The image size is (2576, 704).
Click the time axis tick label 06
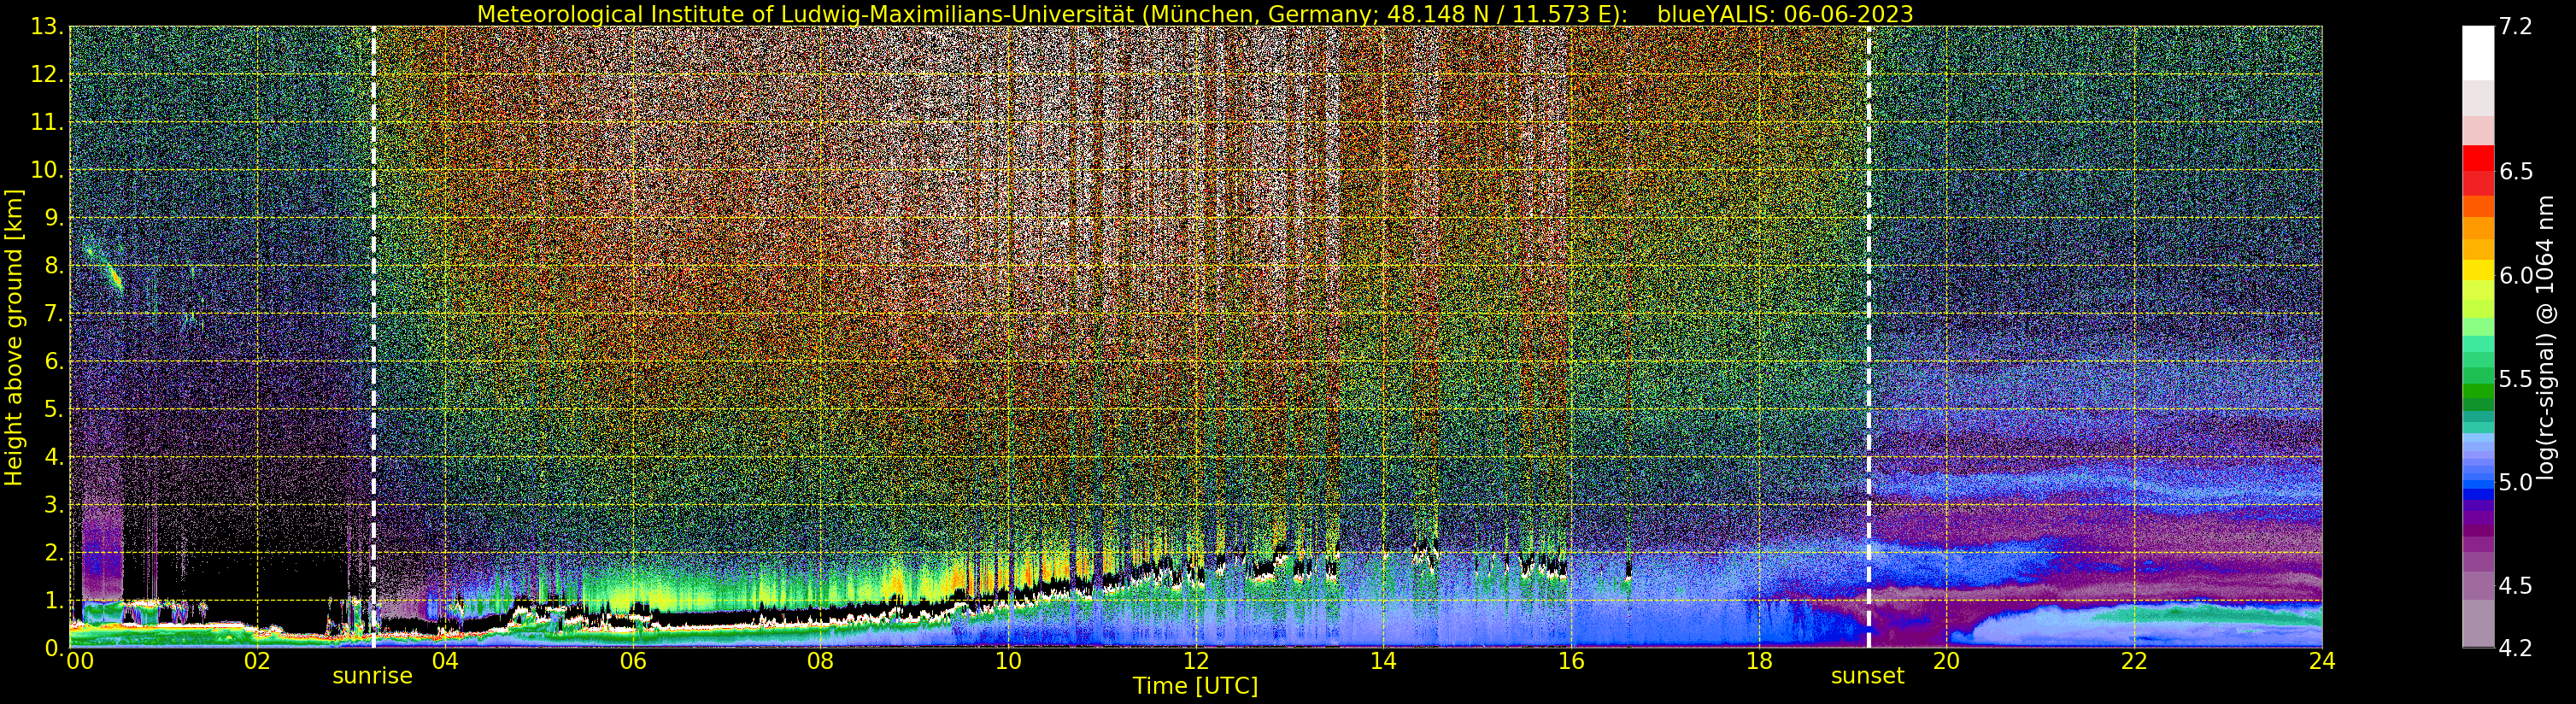(633, 661)
